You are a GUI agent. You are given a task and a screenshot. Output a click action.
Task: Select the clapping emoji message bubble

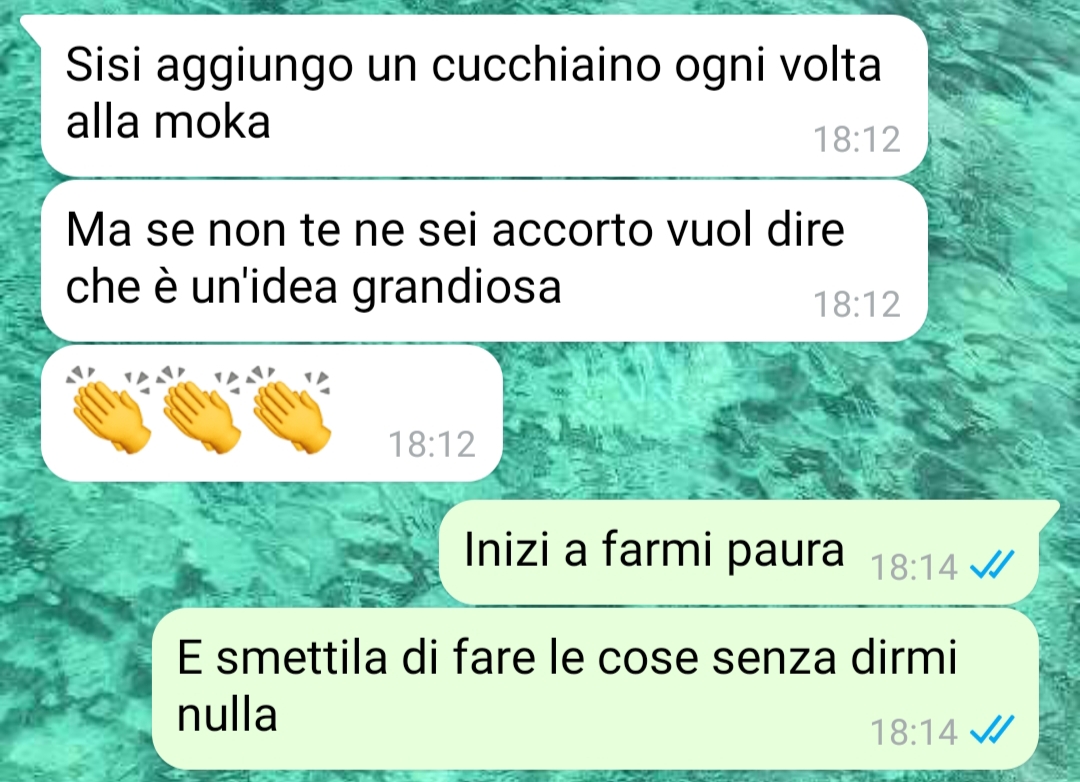(271, 413)
